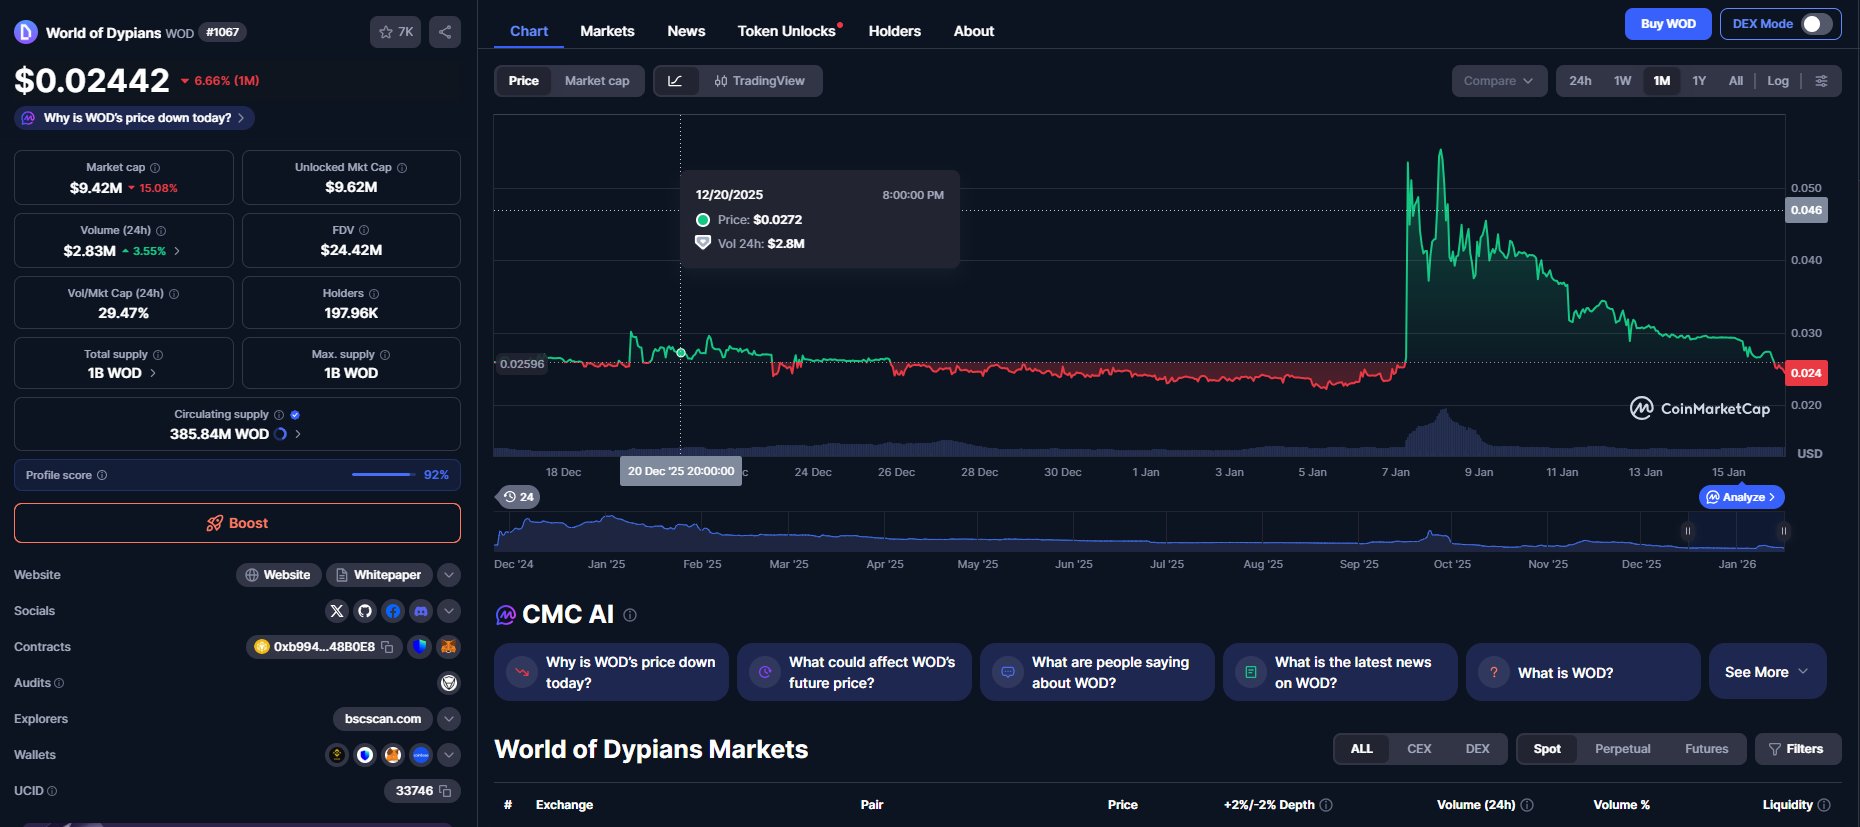Click the share icon beside watchlist star
The width and height of the screenshot is (1860, 827).
tap(445, 32)
